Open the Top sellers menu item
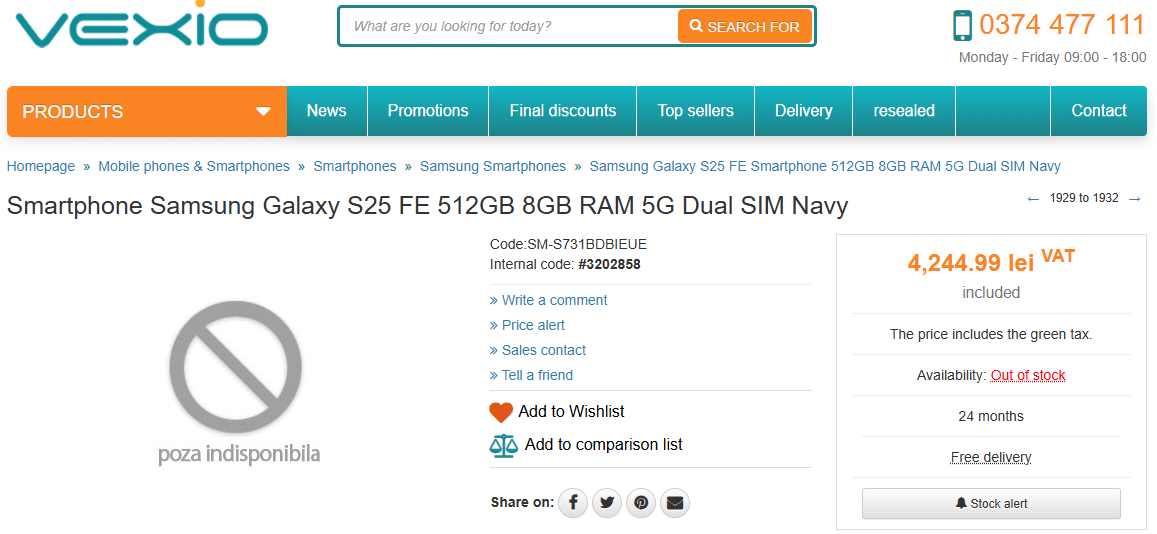Screen dimensions: 1157x534 point(695,111)
